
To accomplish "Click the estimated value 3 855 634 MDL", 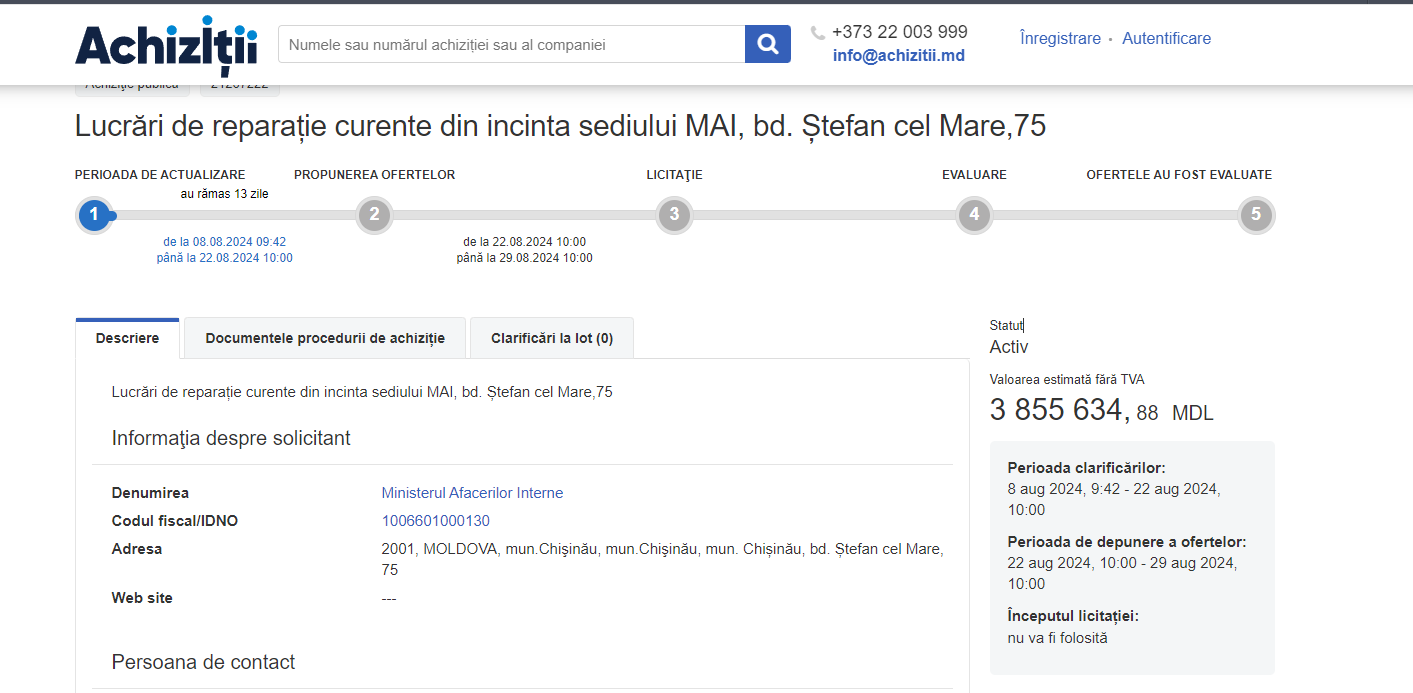I will click(1100, 410).
